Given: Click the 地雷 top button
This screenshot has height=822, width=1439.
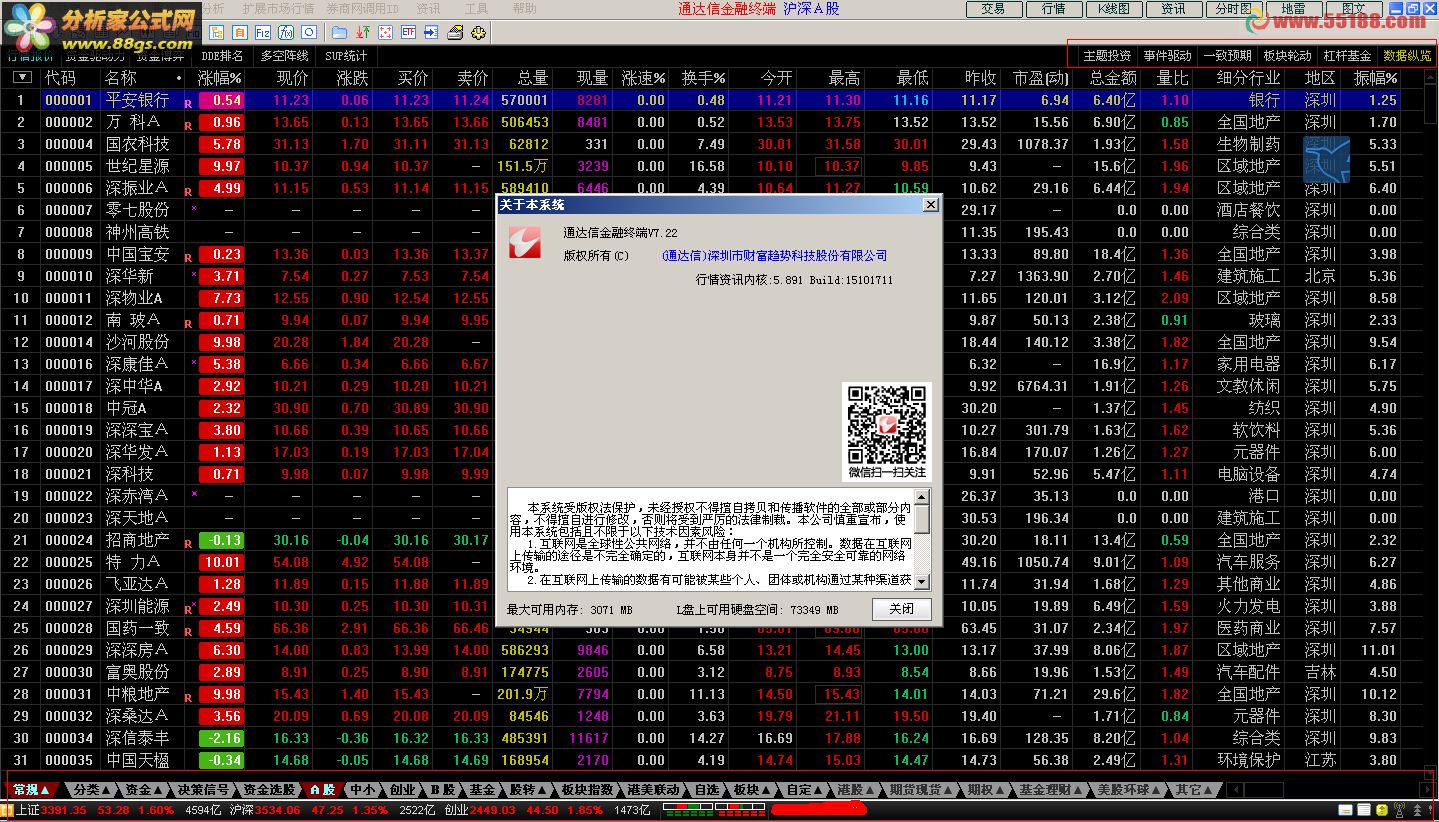Looking at the screenshot, I should click(1293, 9).
